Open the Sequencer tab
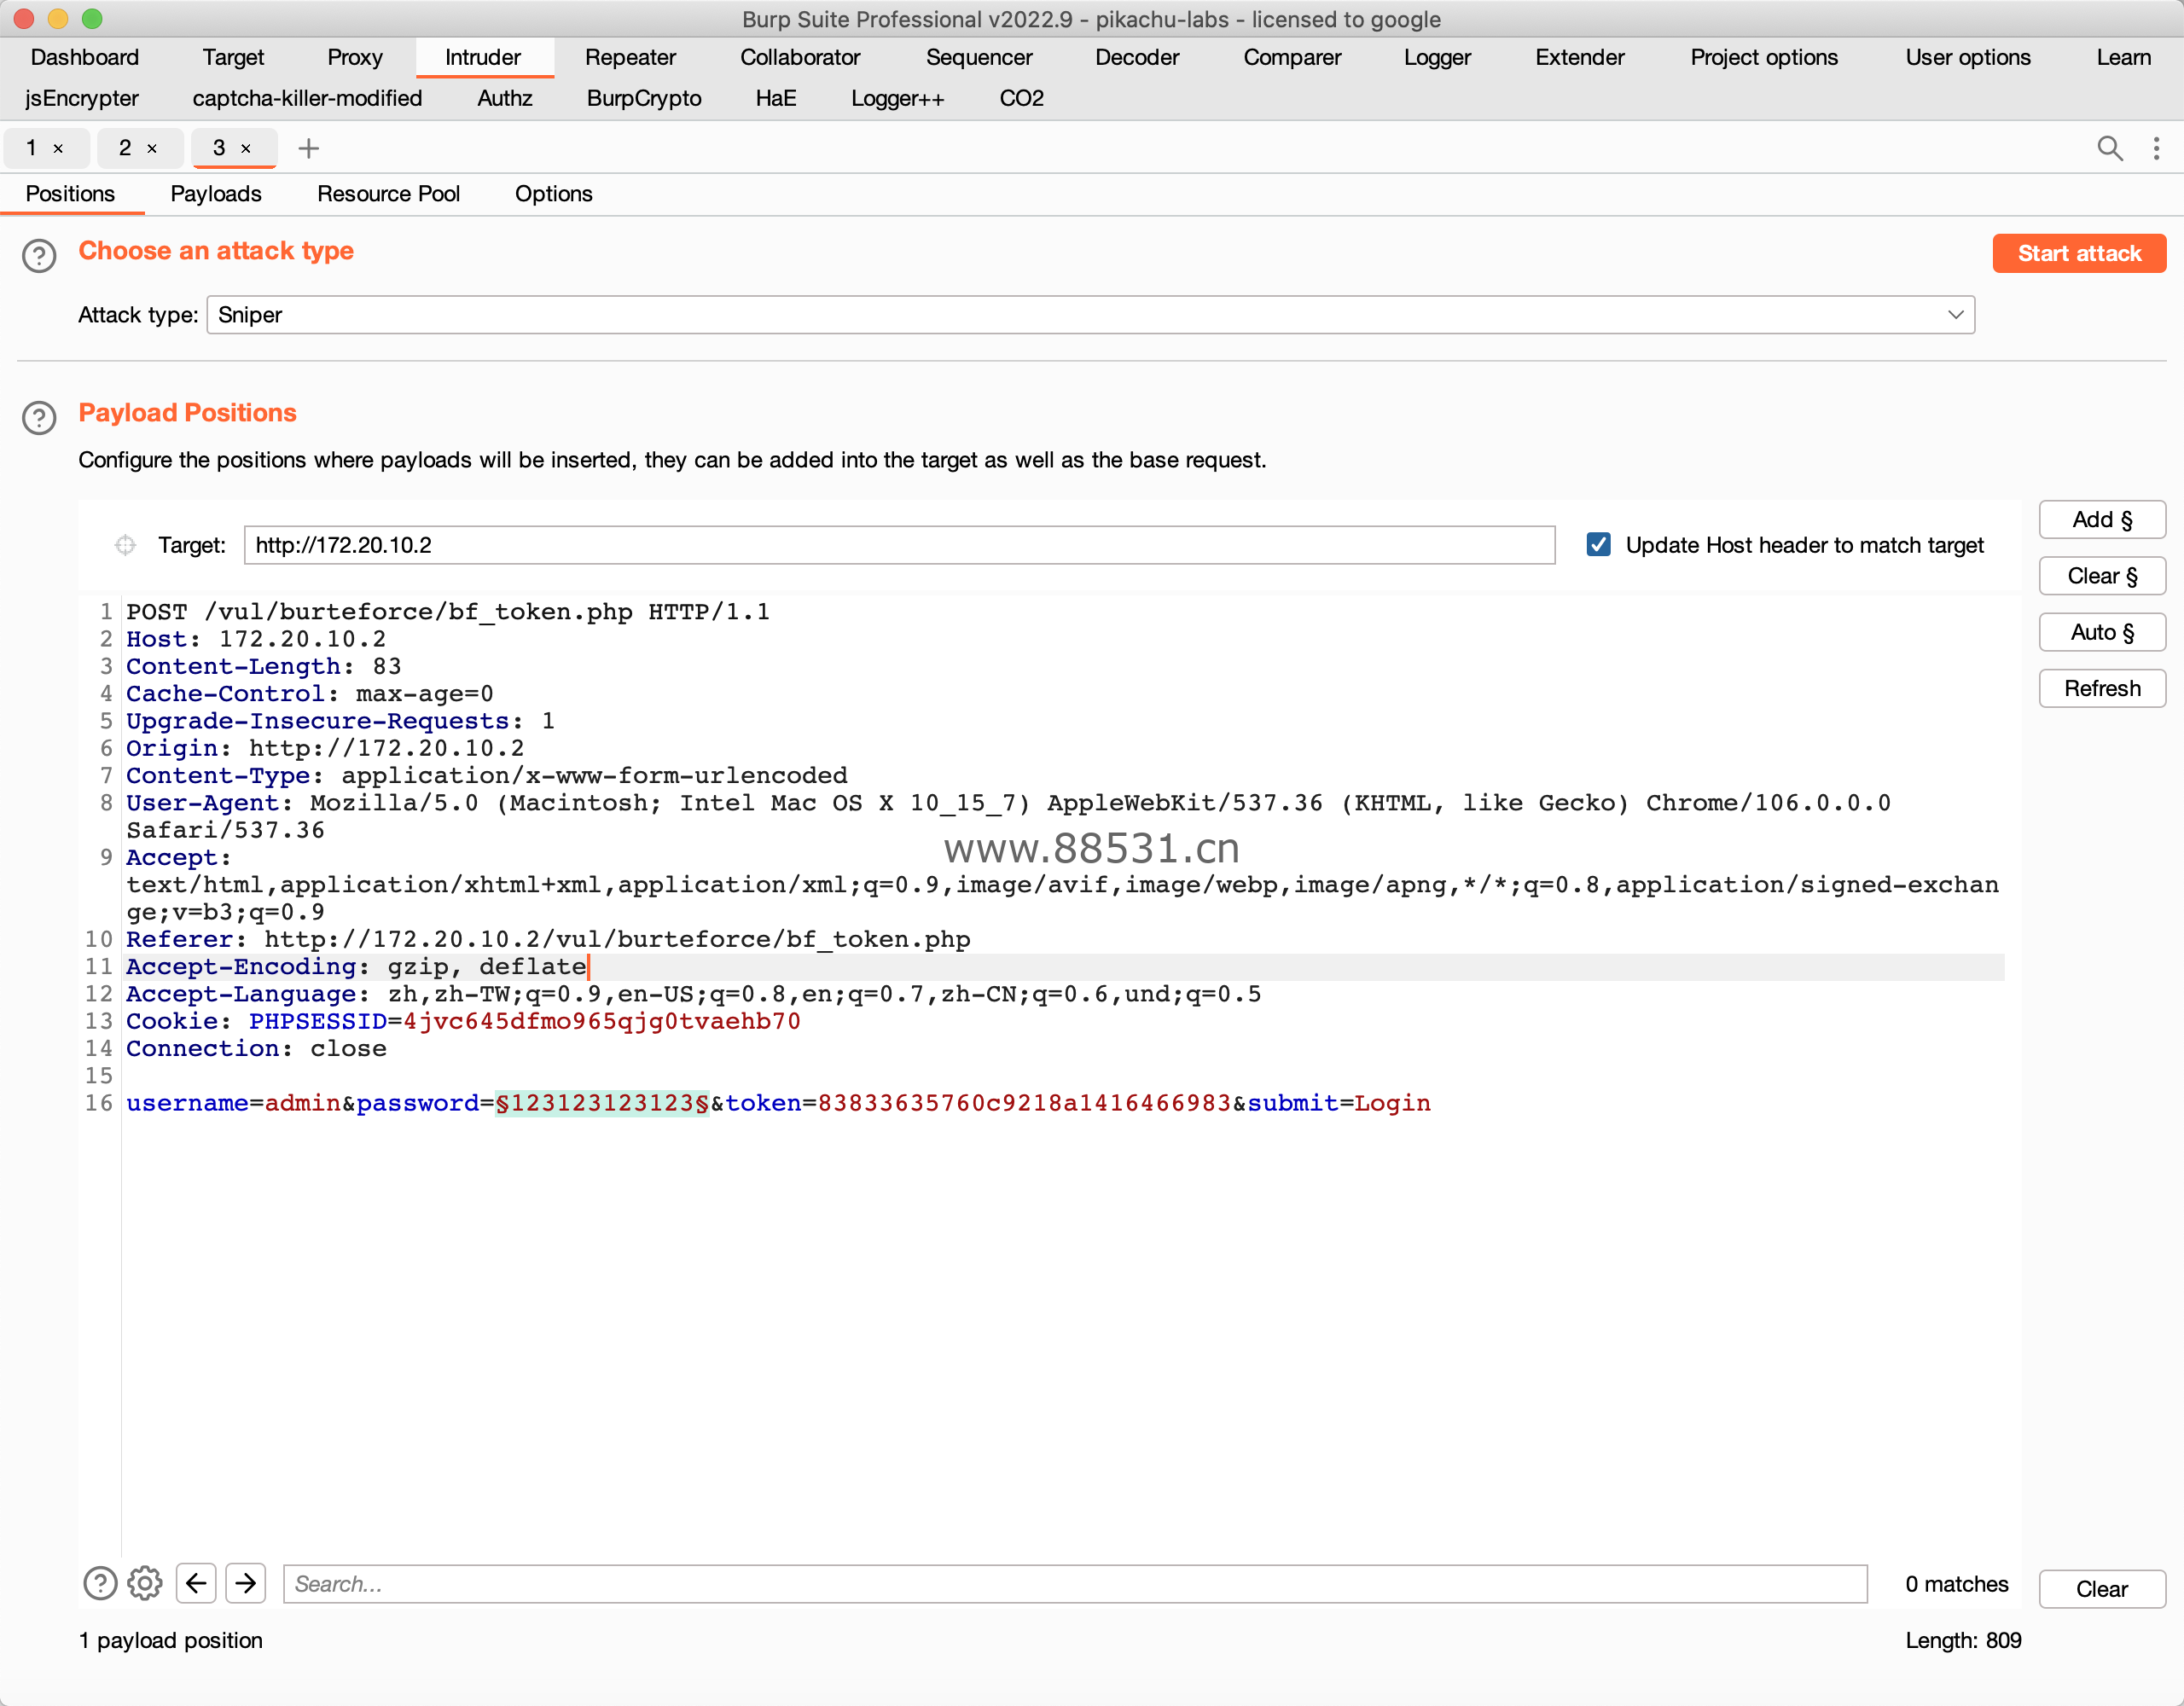The height and width of the screenshot is (1706, 2184). pyautogui.click(x=979, y=57)
